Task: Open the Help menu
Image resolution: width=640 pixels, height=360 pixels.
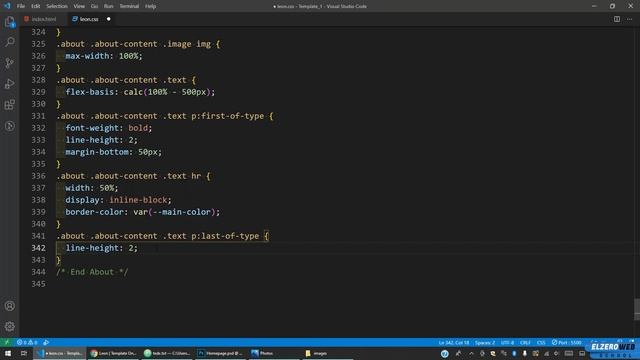Action: [x=151, y=6]
